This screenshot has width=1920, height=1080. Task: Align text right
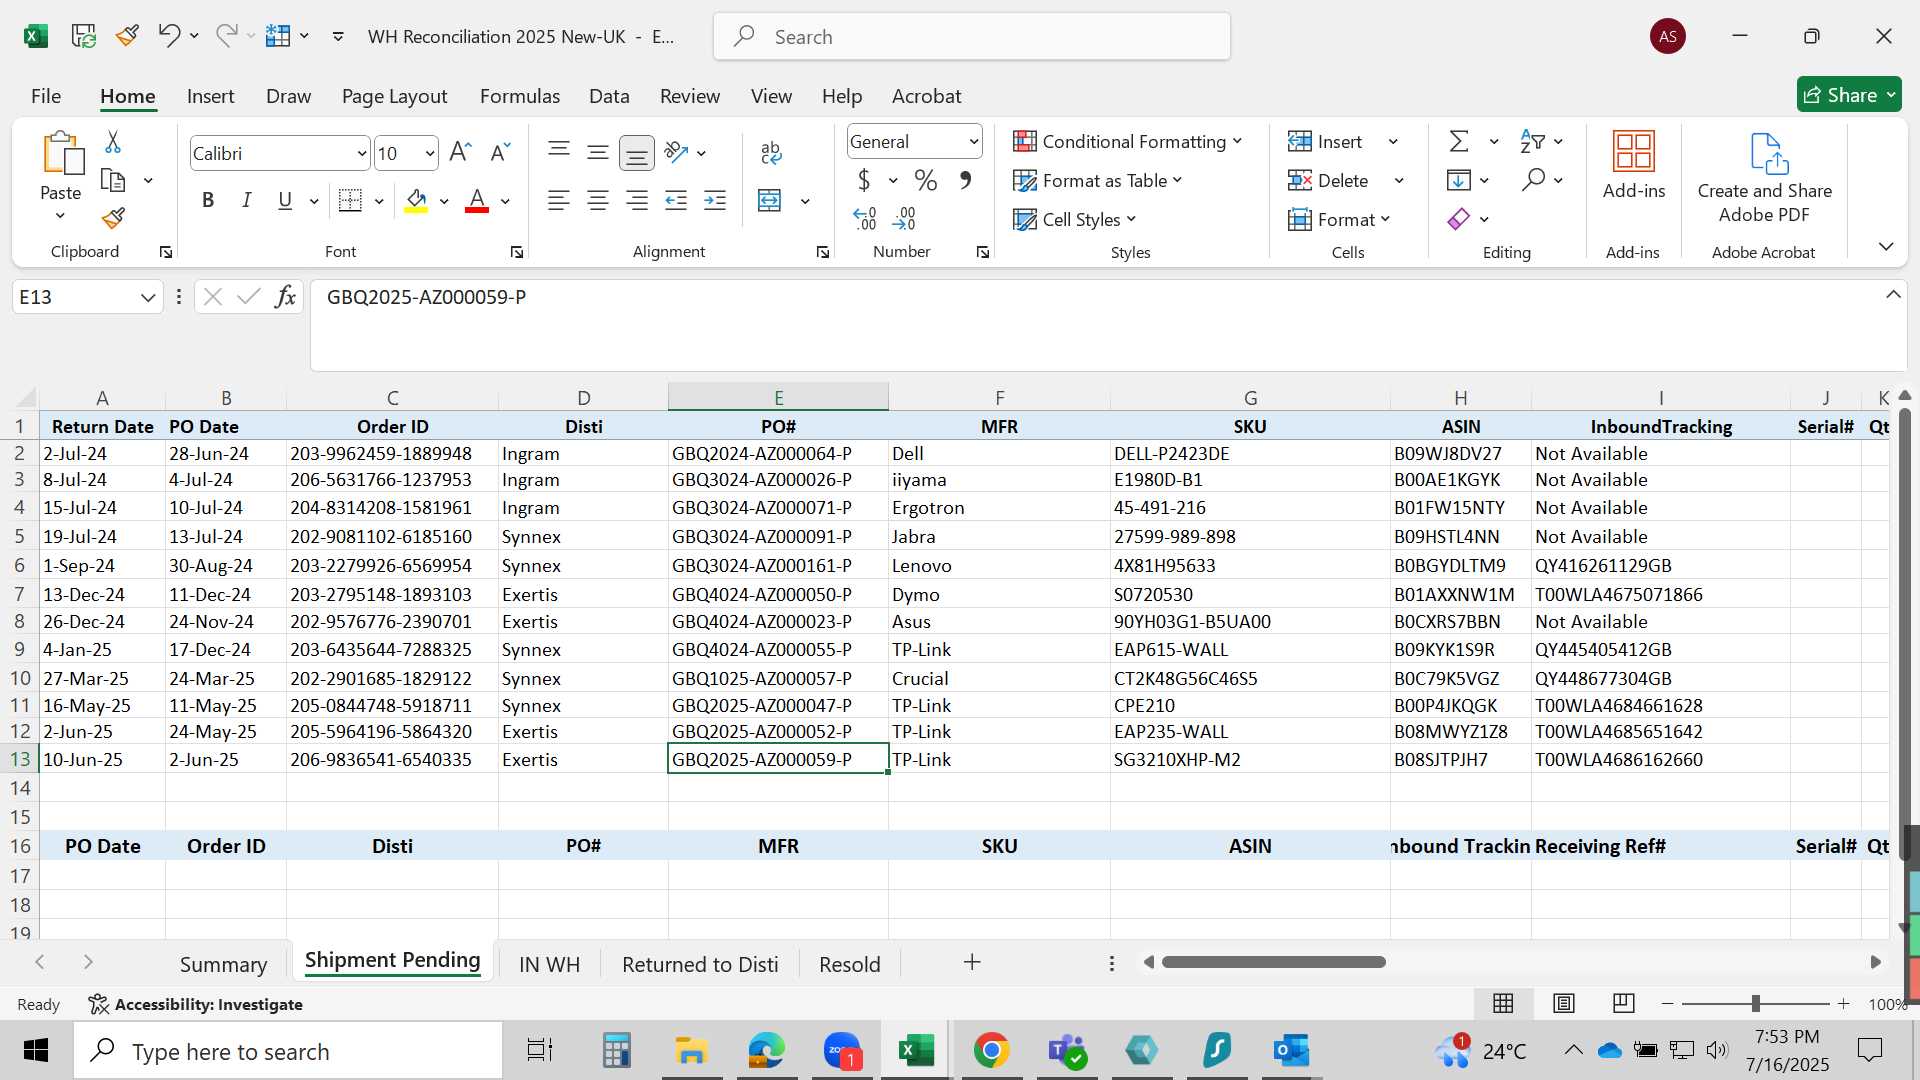(637, 200)
